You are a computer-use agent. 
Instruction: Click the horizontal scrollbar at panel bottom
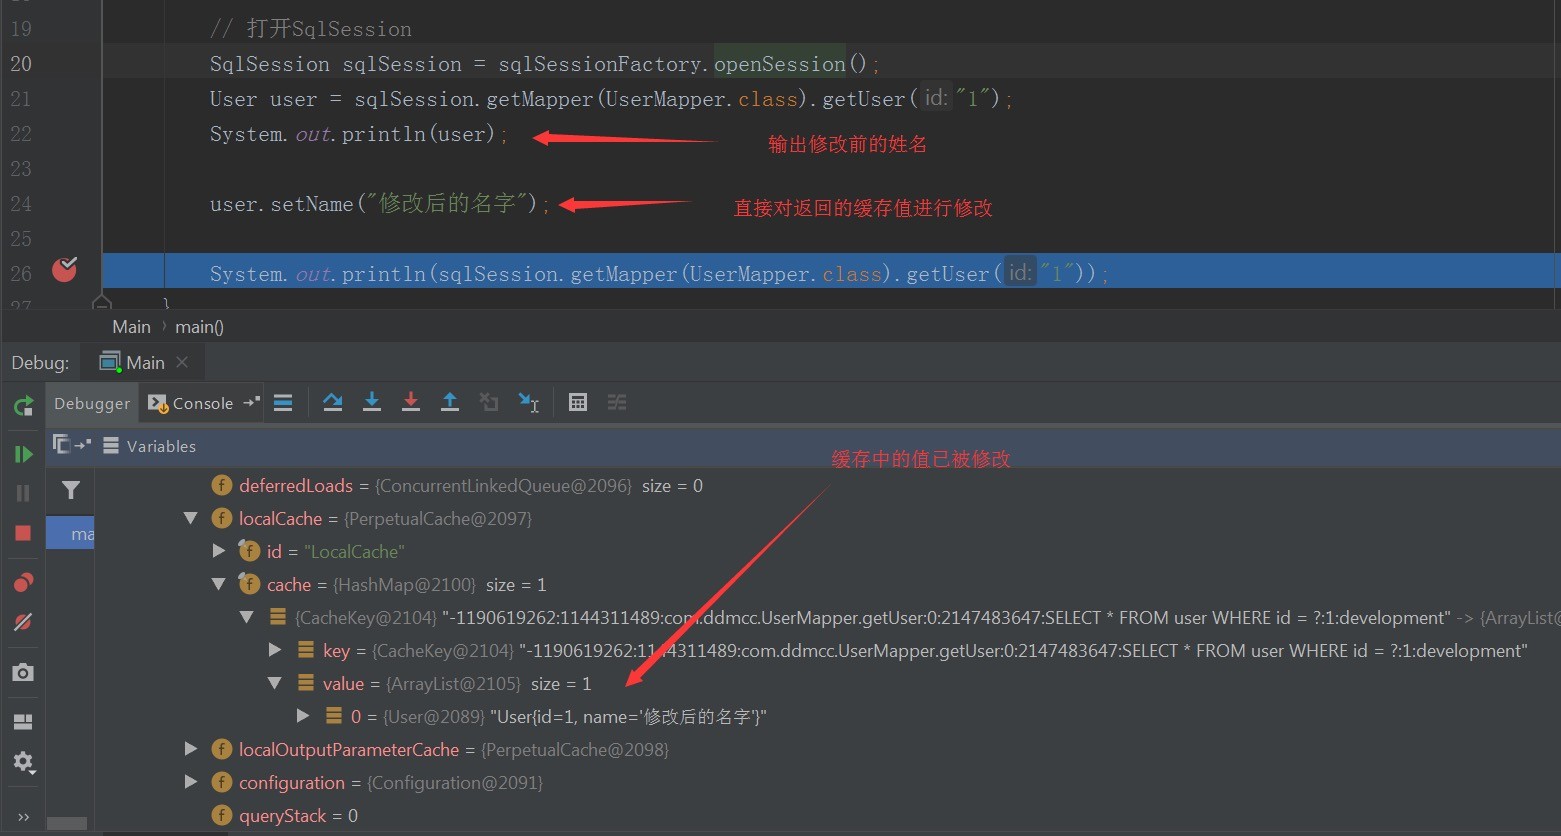pyautogui.click(x=67, y=824)
